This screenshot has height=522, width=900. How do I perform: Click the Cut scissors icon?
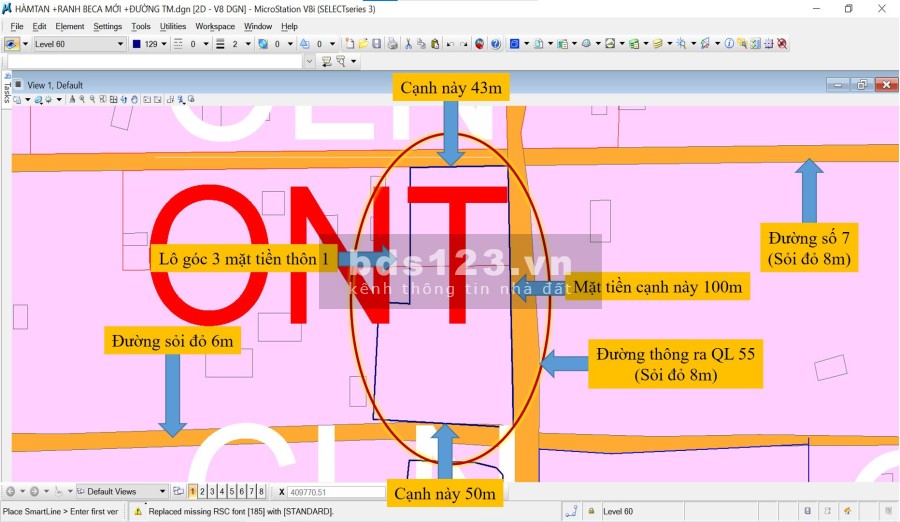[408, 44]
